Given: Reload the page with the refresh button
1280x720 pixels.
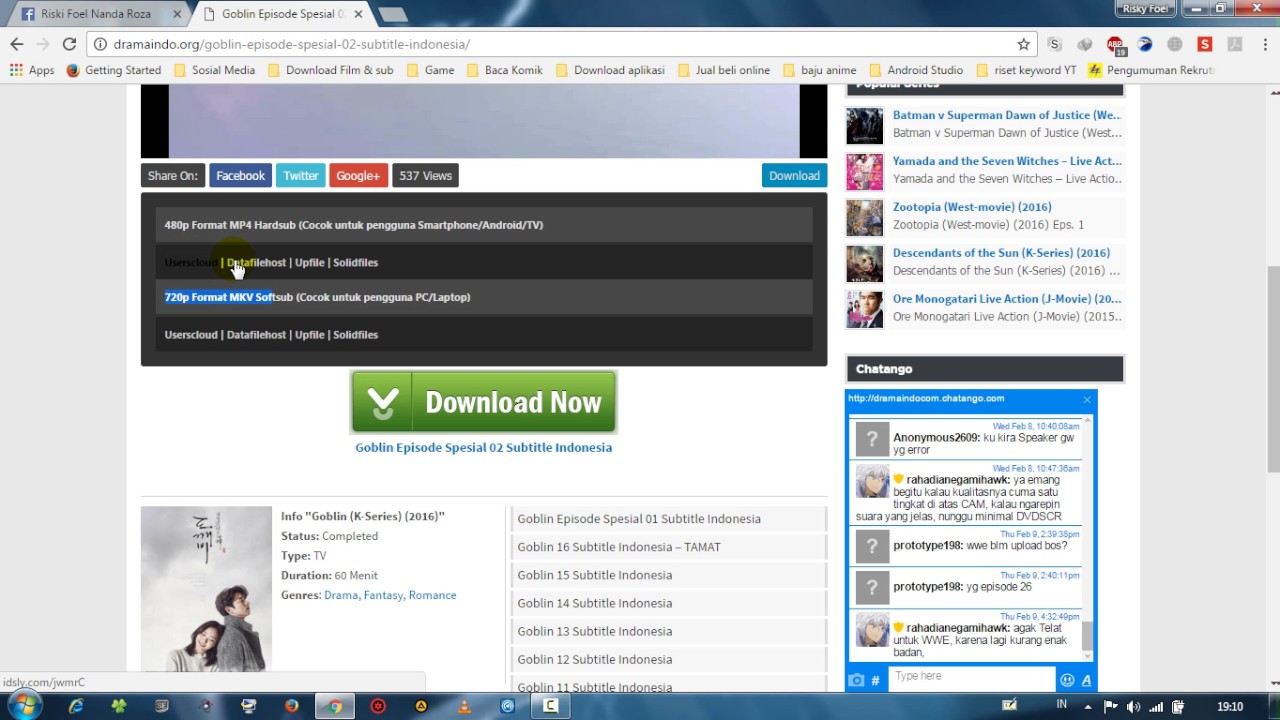Looking at the screenshot, I should (69, 44).
